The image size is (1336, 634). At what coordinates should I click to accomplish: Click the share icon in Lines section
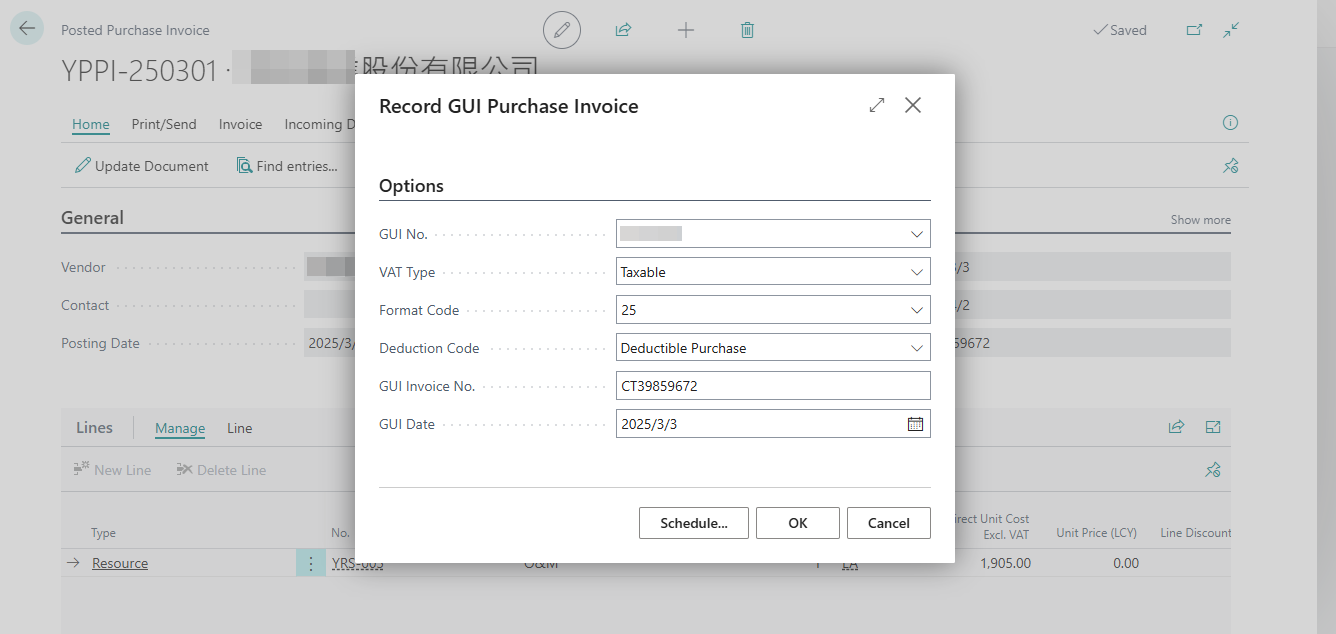coord(1176,427)
